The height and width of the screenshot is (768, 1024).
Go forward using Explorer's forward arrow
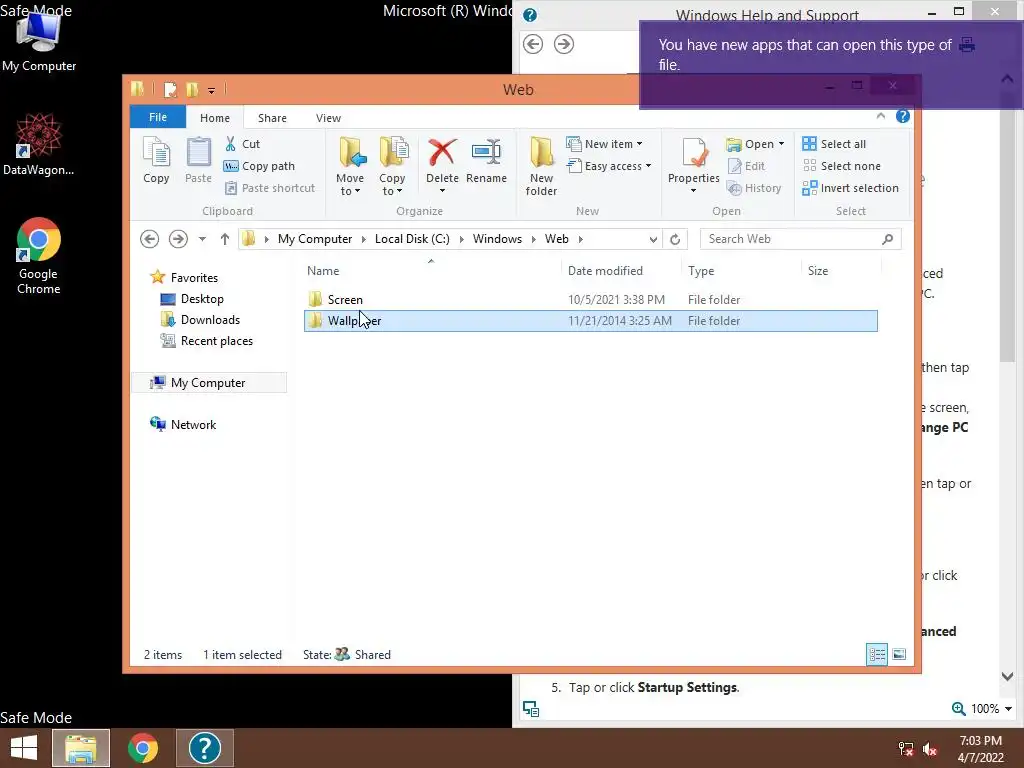point(178,239)
